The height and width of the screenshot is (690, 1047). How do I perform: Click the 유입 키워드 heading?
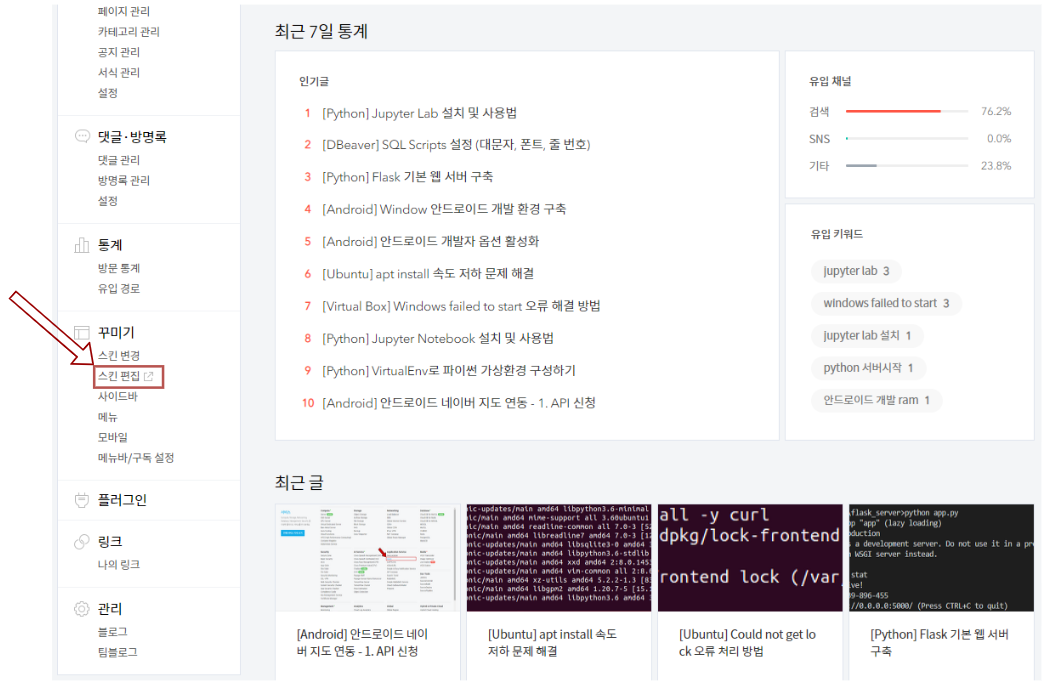pos(837,234)
